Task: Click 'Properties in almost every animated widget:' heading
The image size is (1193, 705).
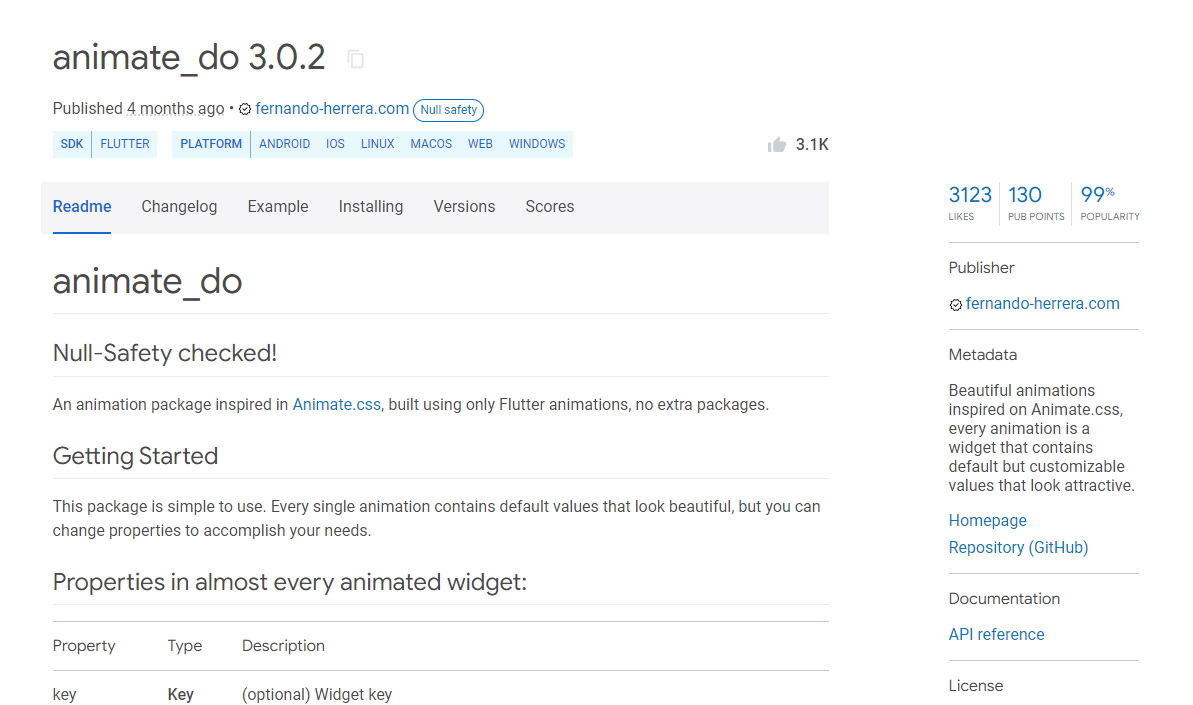Action: pos(289,582)
